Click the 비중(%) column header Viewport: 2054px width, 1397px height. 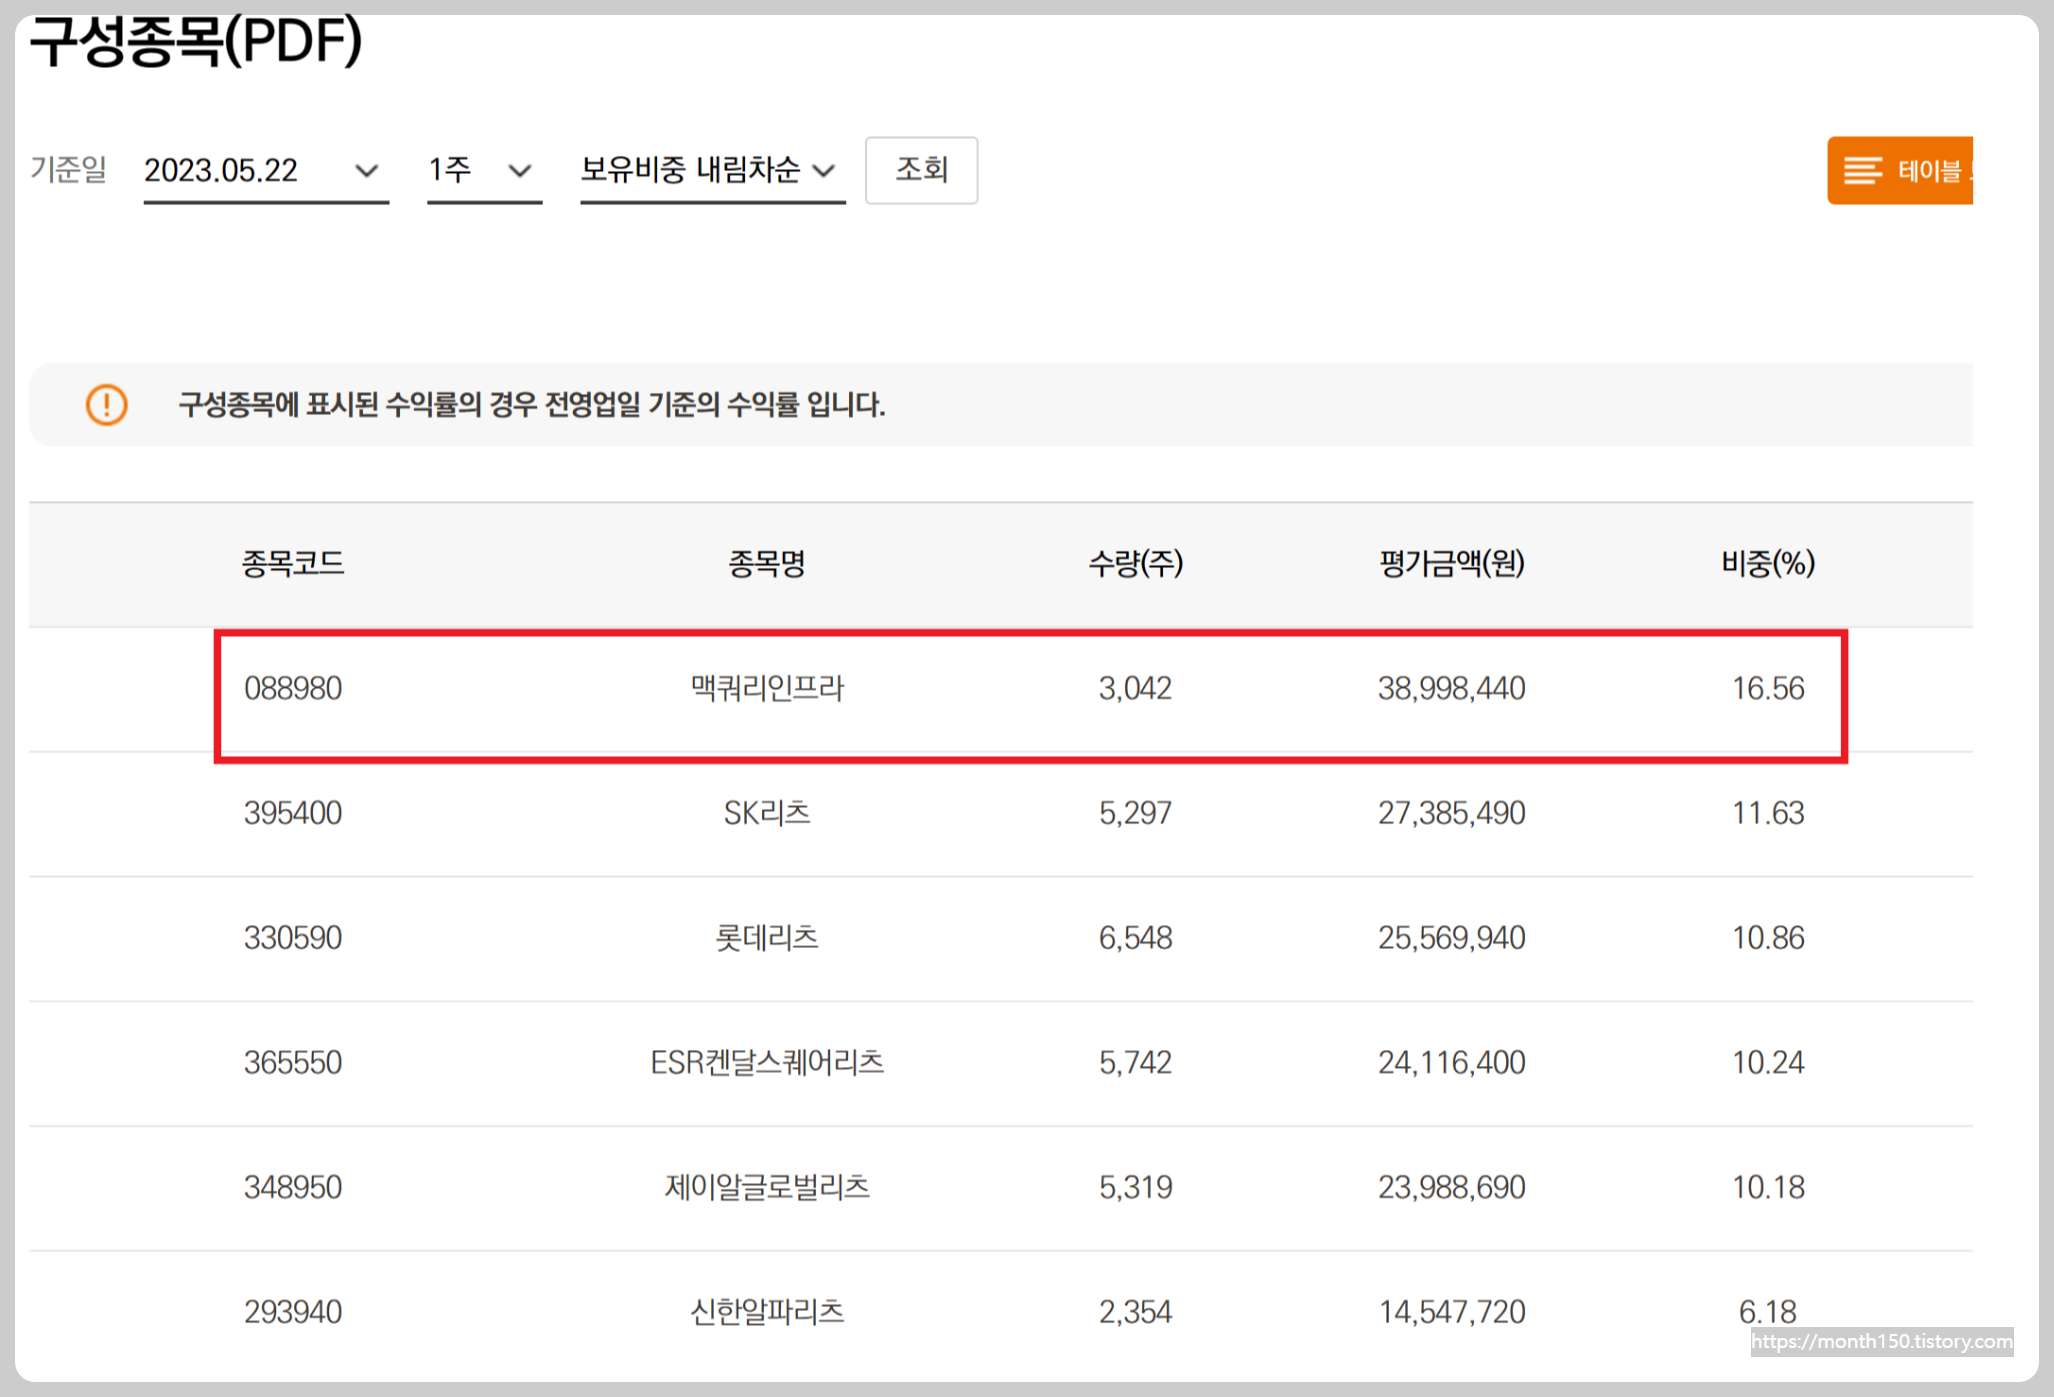tap(1765, 564)
